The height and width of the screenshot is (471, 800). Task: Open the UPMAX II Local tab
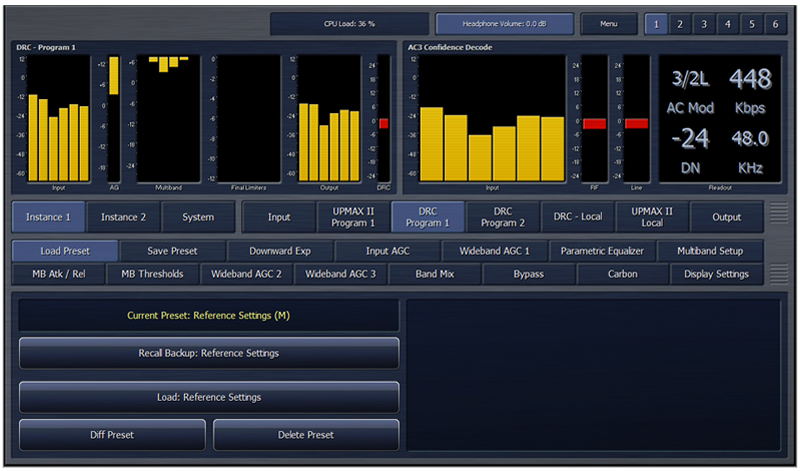click(x=652, y=217)
